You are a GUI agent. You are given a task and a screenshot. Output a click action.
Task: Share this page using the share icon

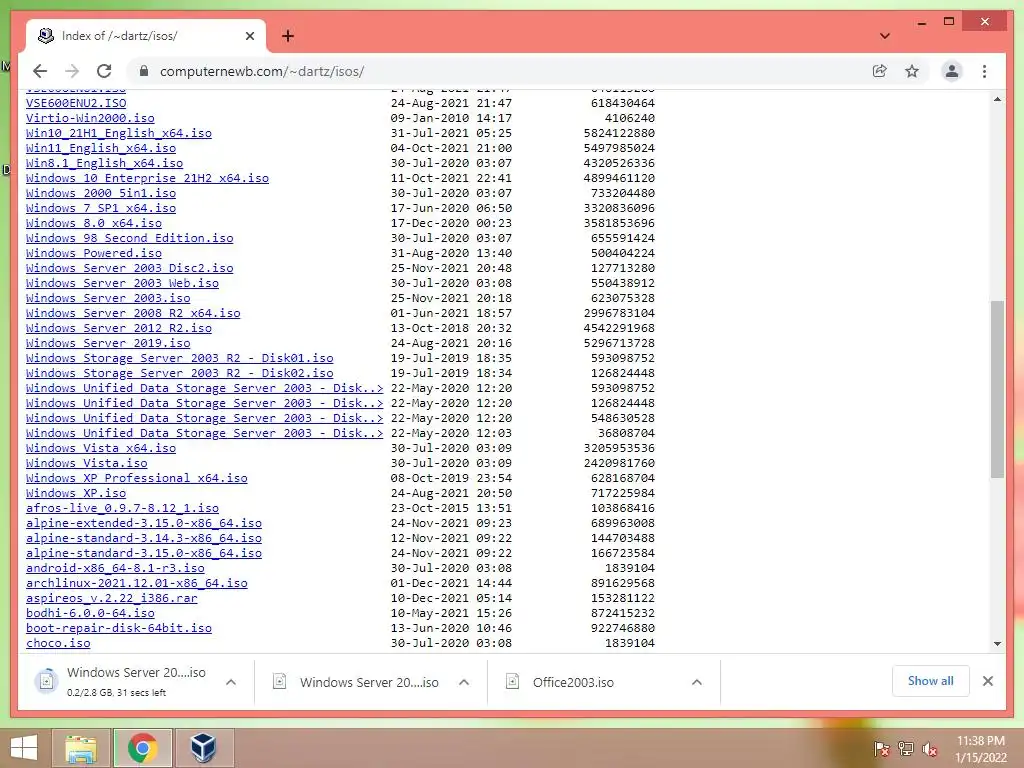(880, 71)
